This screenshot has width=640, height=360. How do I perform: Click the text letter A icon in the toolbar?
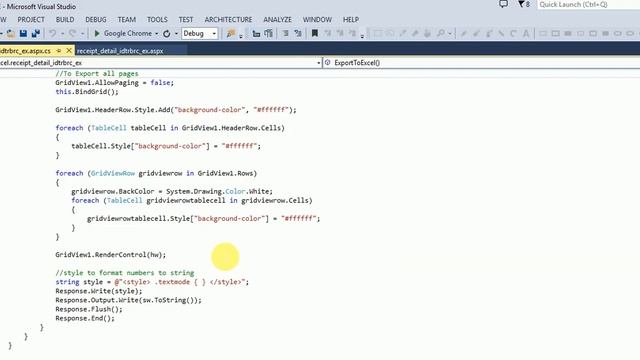point(526,33)
